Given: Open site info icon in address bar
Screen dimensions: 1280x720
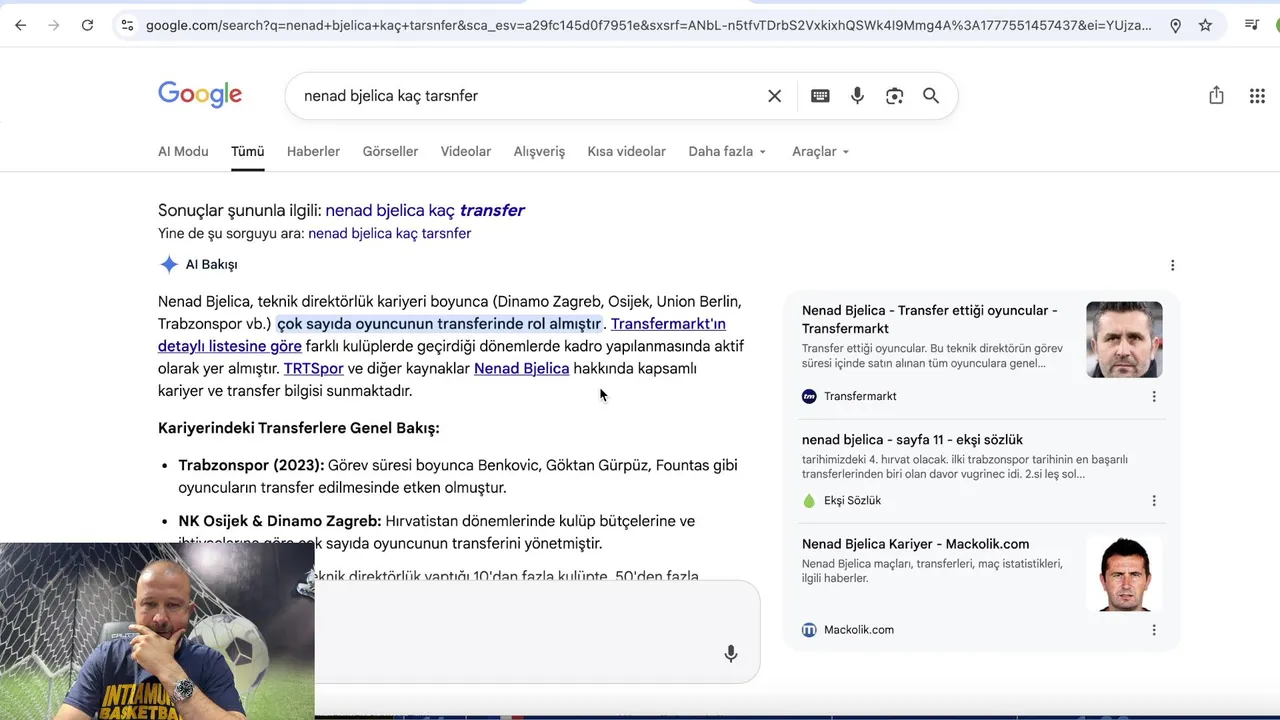Looking at the screenshot, I should point(126,25).
